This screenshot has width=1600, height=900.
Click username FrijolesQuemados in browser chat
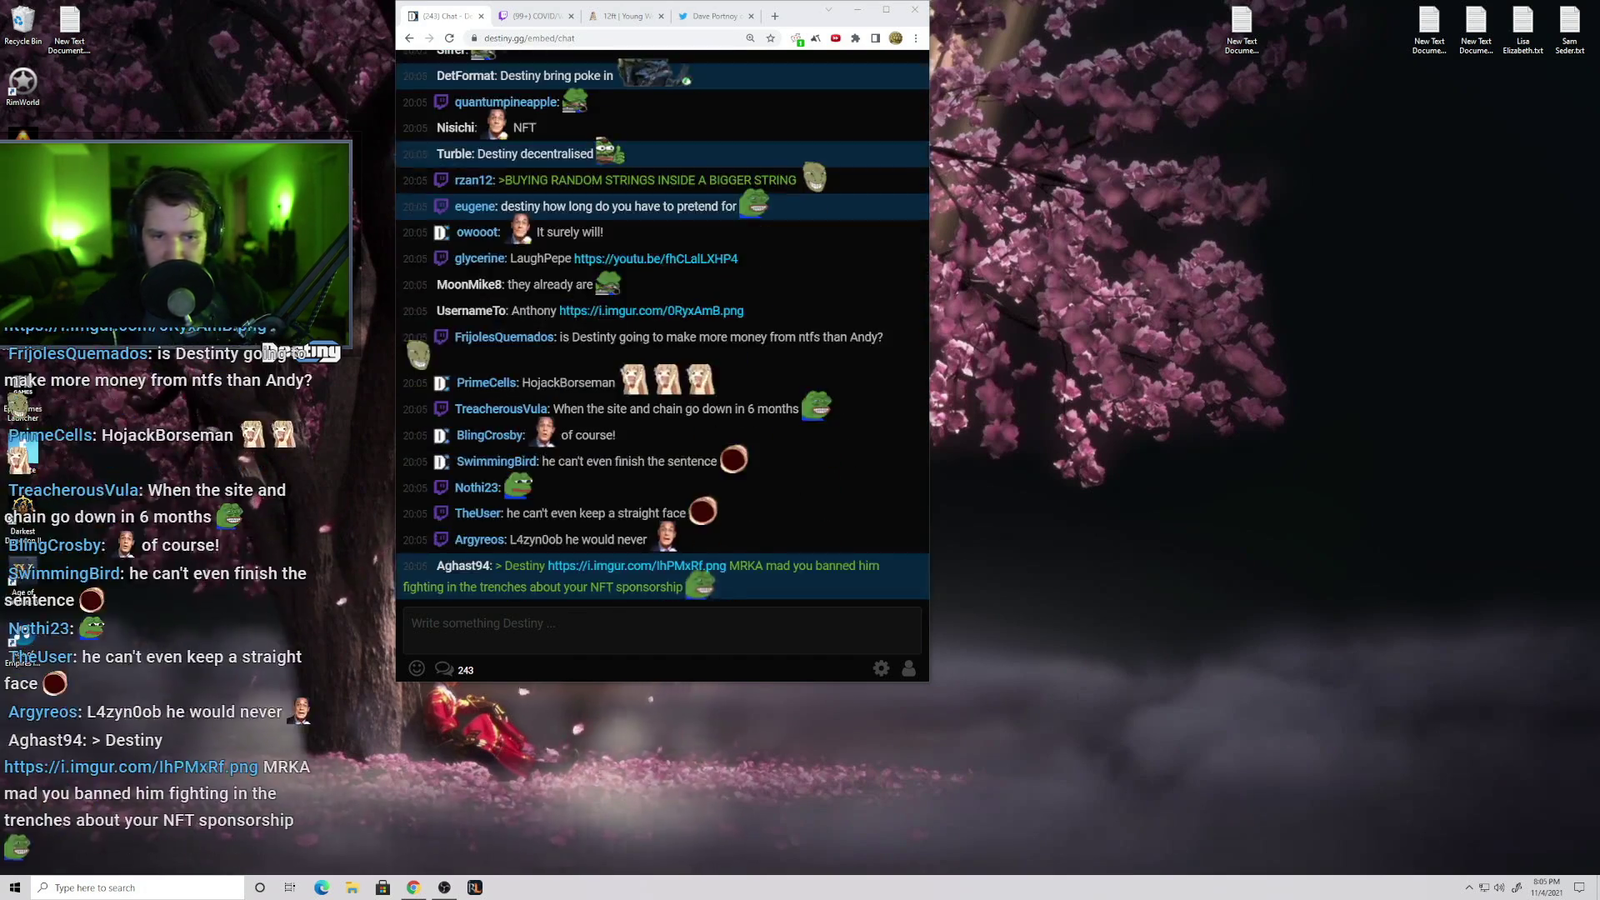[504, 337]
